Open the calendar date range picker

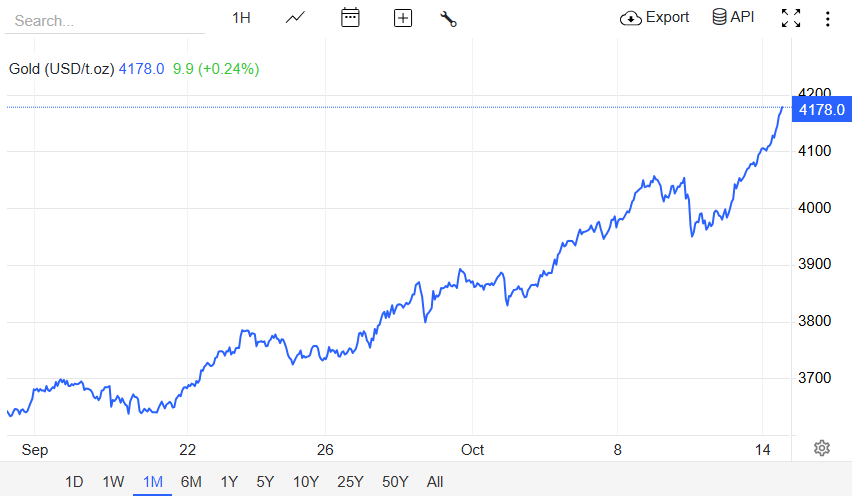(350, 18)
